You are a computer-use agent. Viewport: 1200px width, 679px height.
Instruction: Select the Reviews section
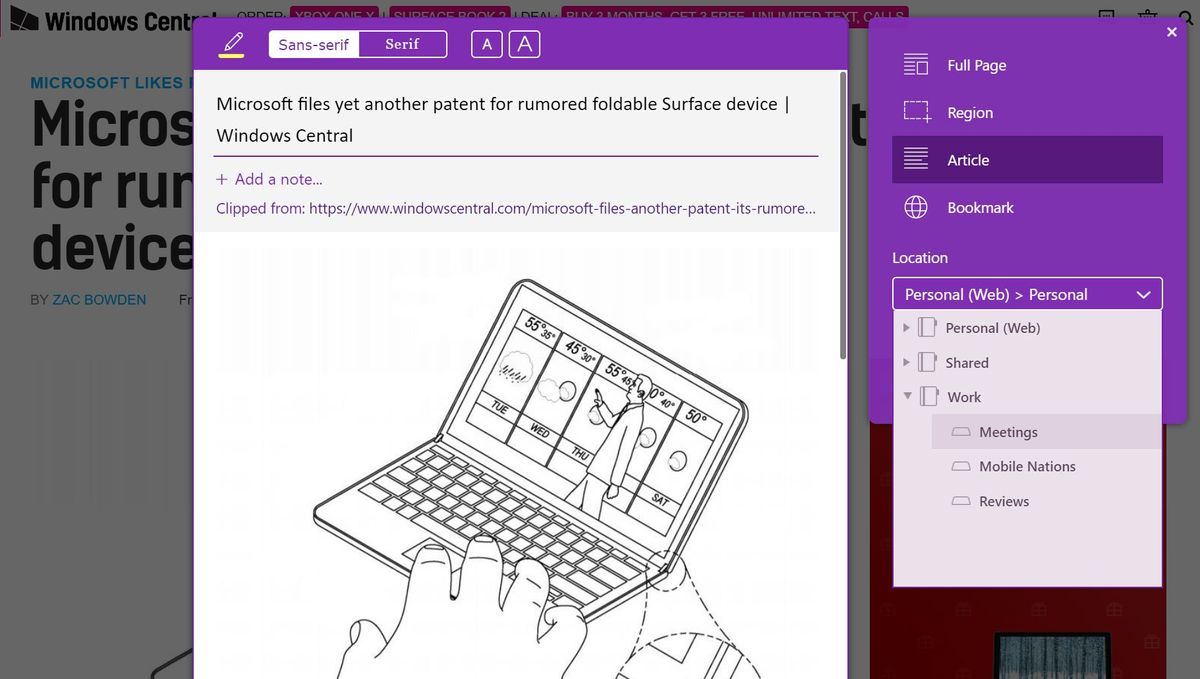pos(1001,501)
